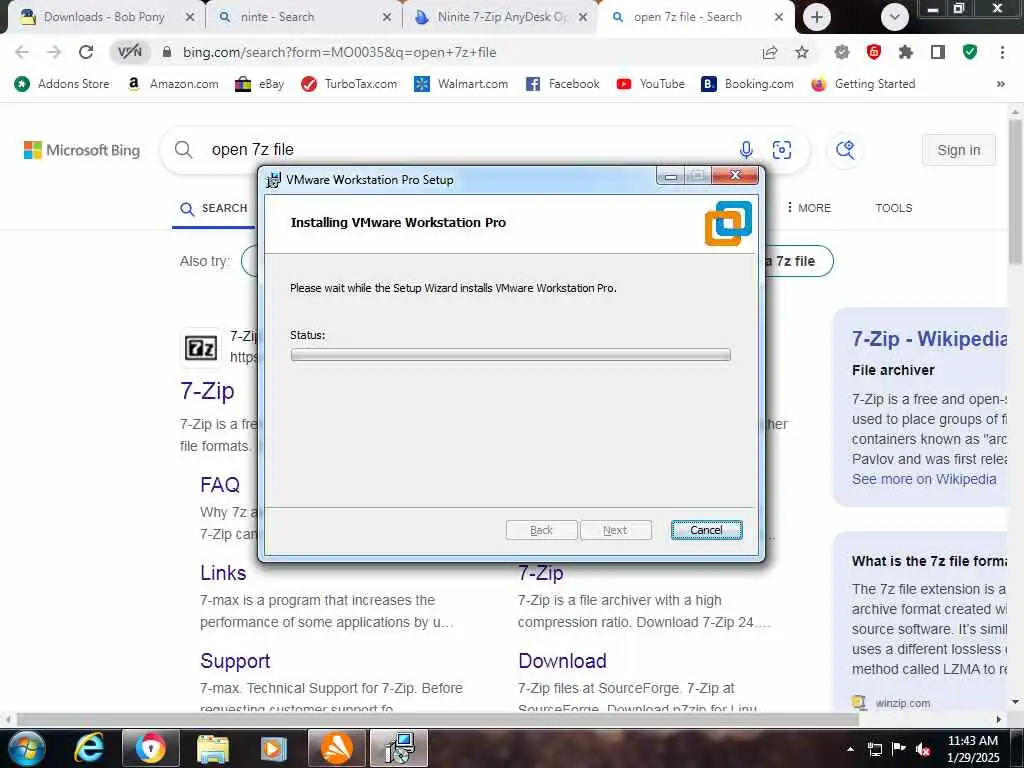The height and width of the screenshot is (768, 1024).
Task: Click Cancel in the VMware setup dialog
Action: tap(706, 530)
